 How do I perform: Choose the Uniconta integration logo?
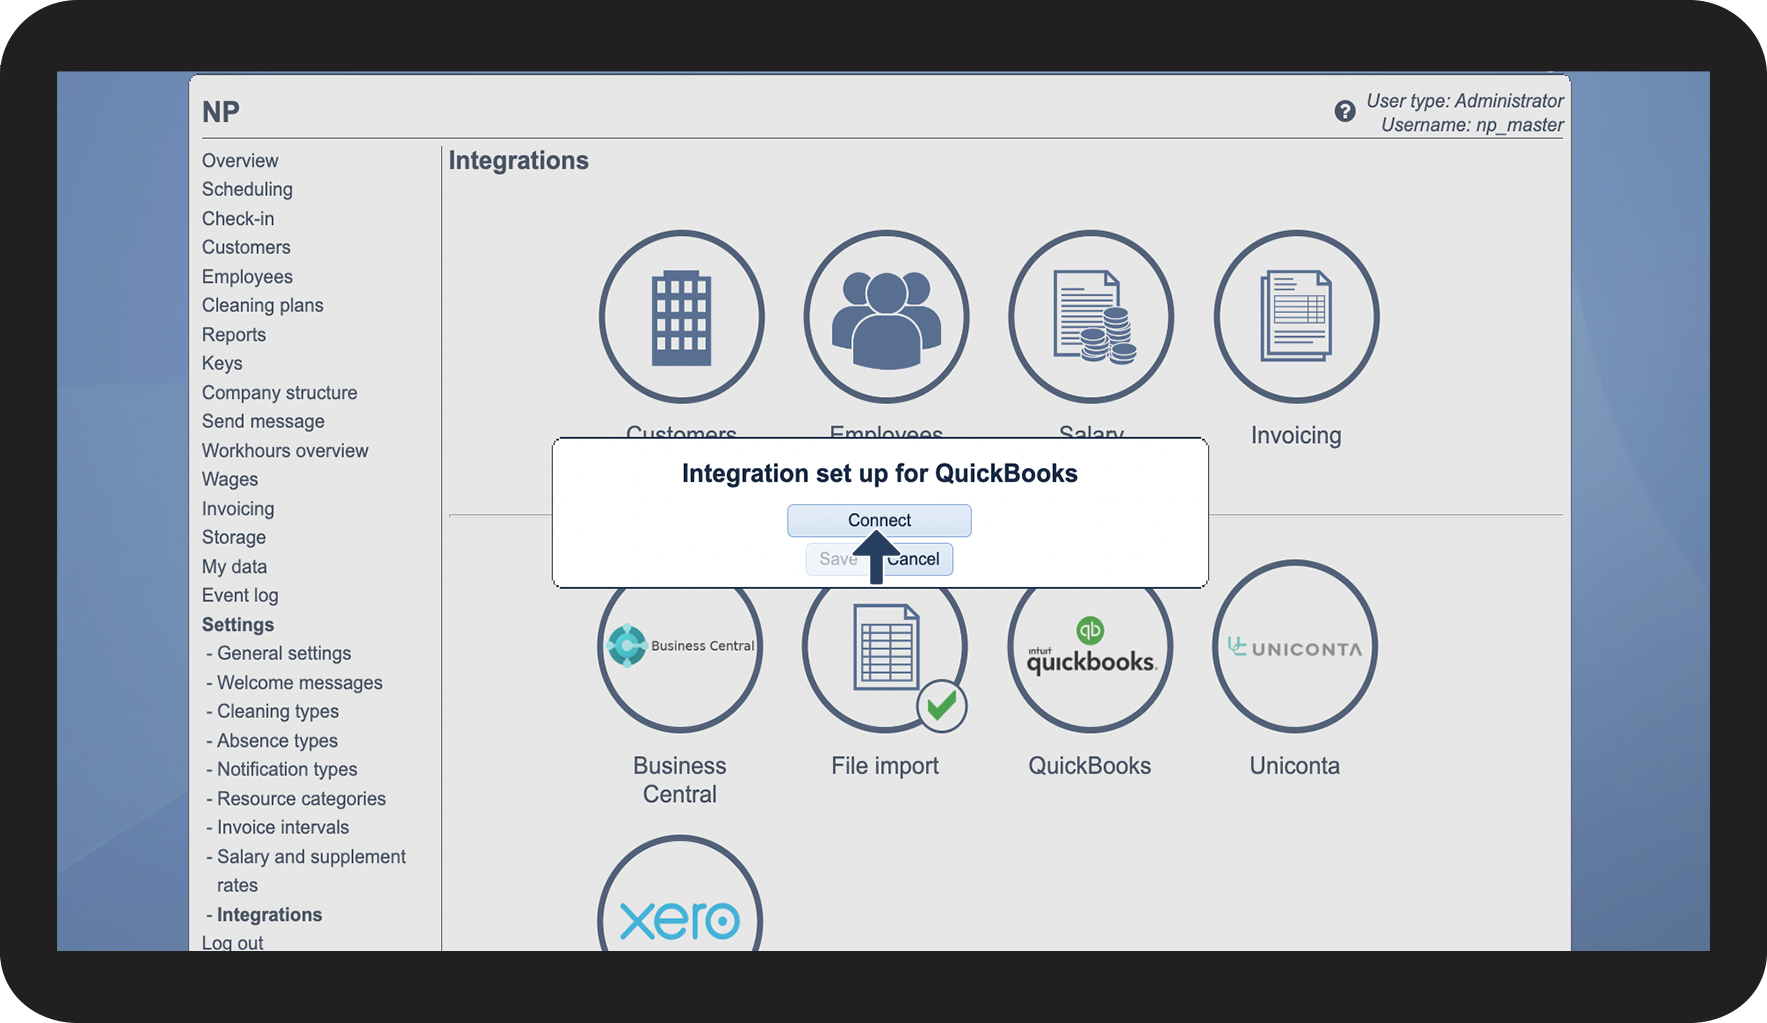pos(1295,647)
